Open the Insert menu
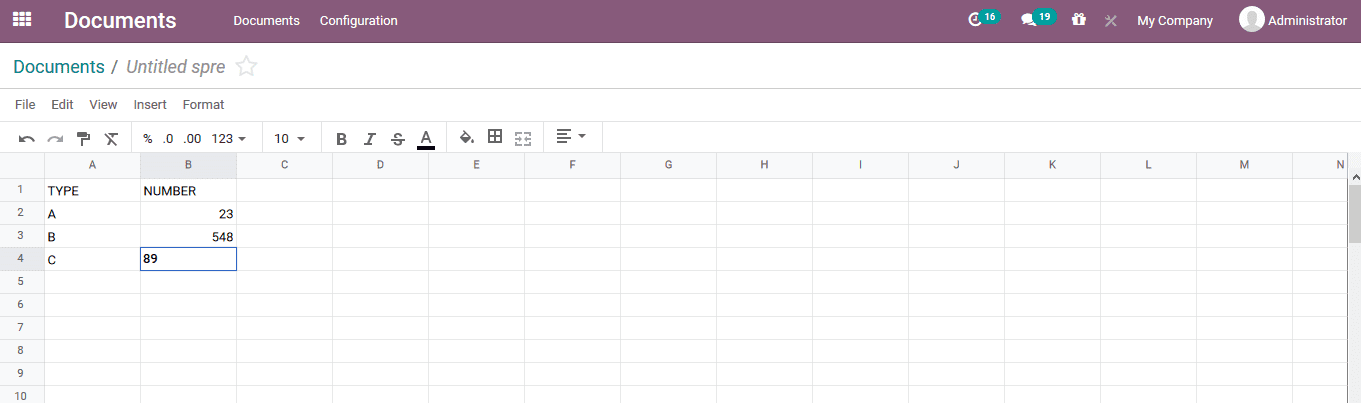Image resolution: width=1361 pixels, height=403 pixels. pyautogui.click(x=150, y=105)
